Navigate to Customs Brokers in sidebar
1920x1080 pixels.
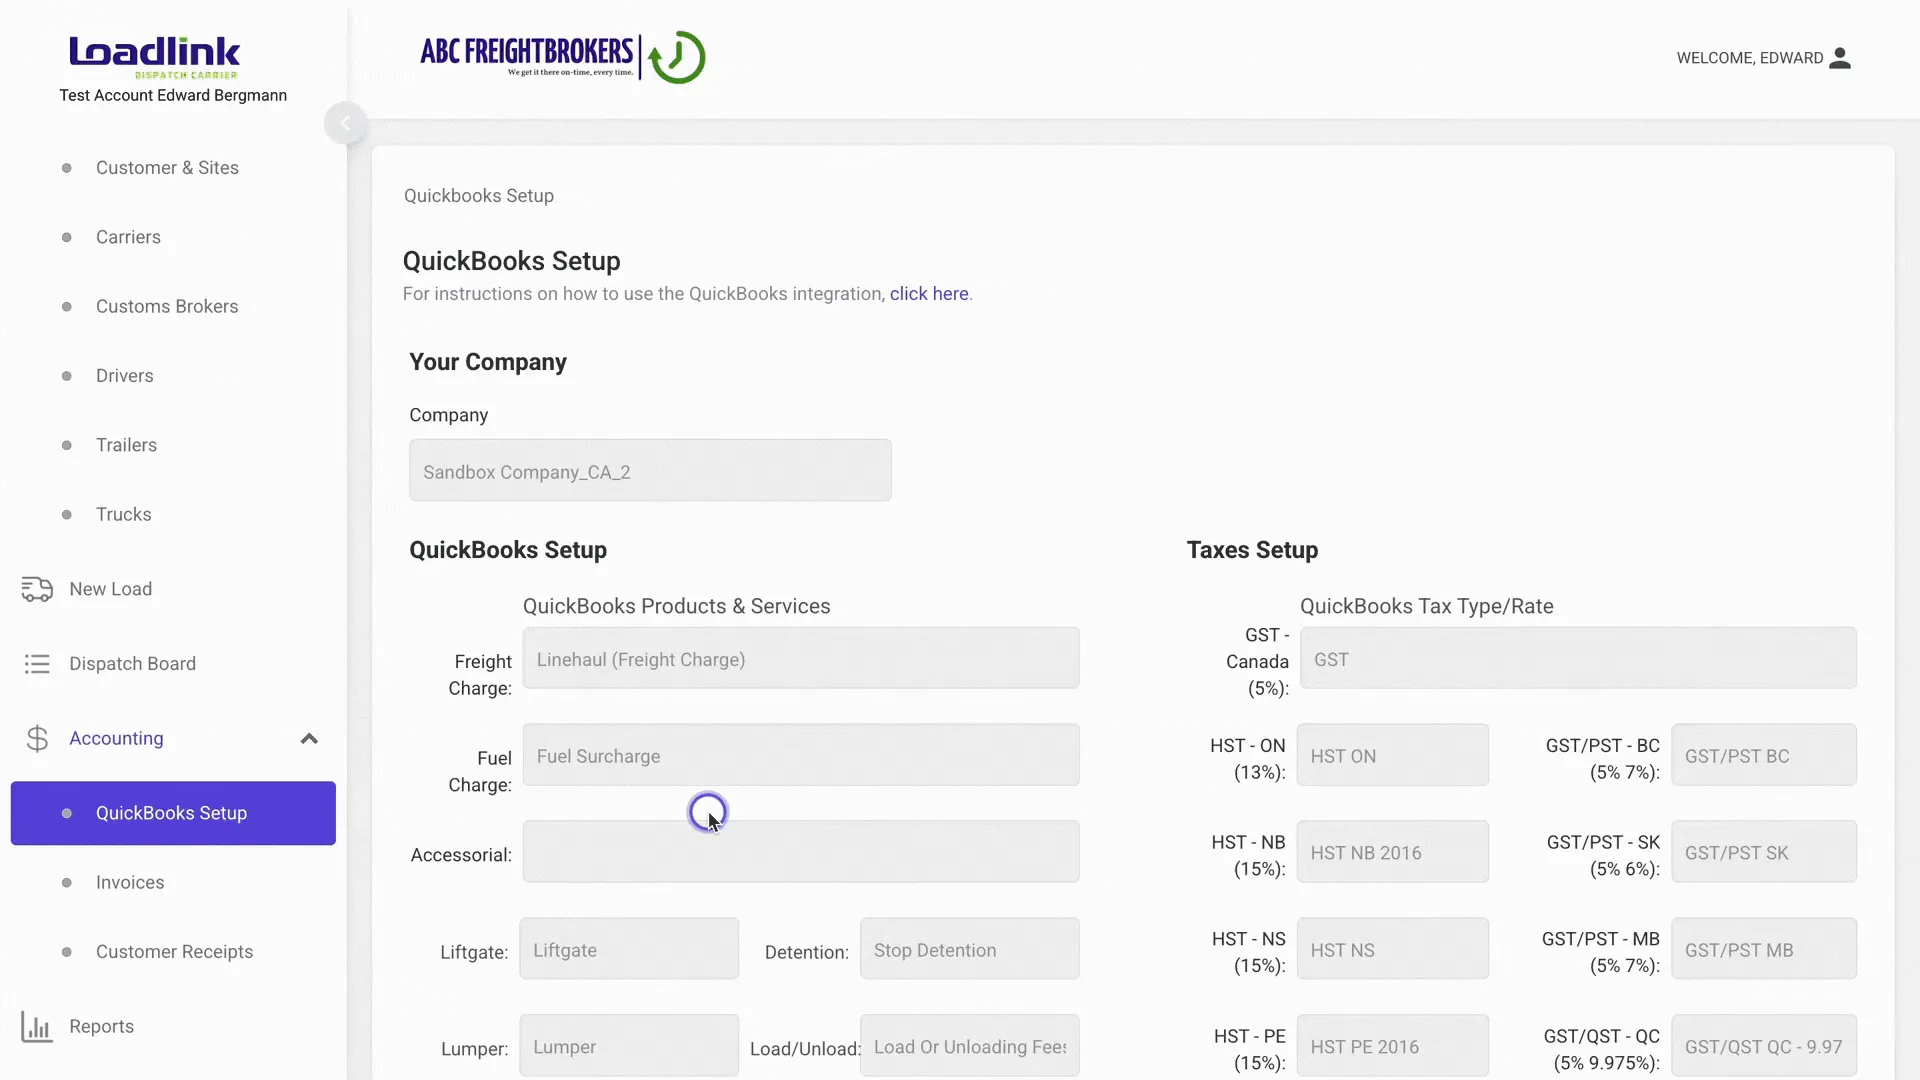click(167, 307)
